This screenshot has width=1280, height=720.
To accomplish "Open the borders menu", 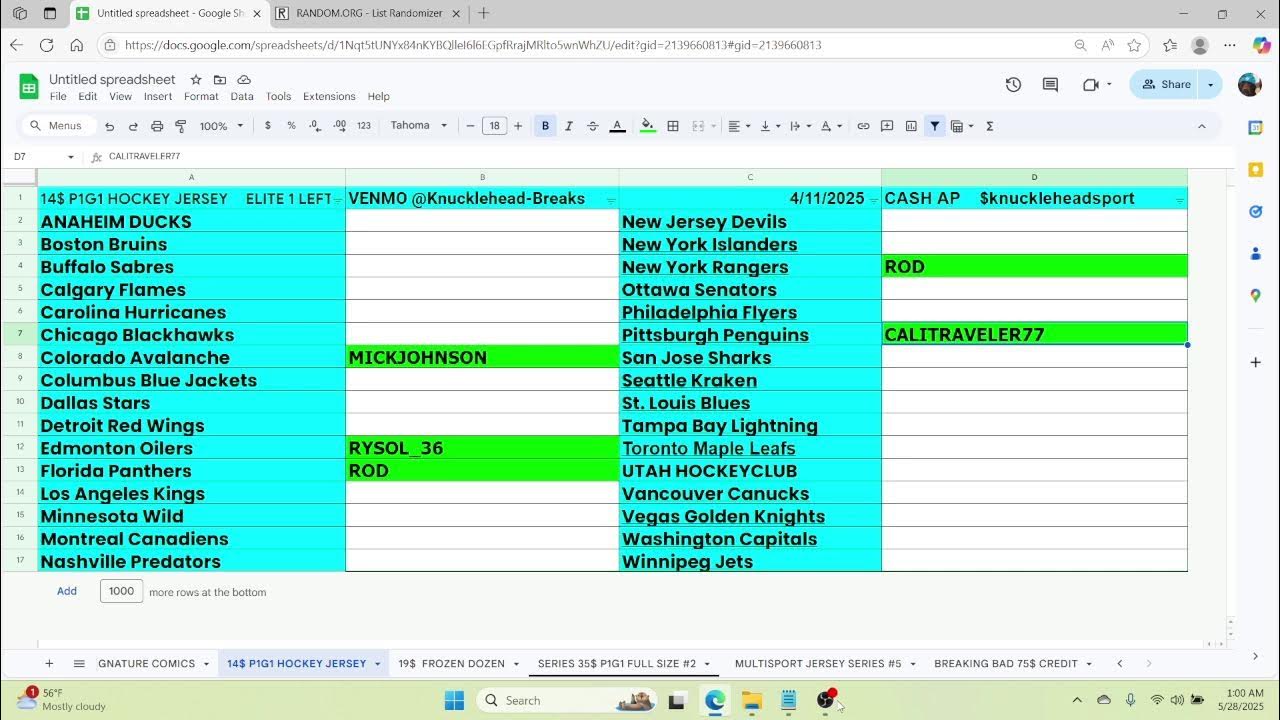I will [673, 126].
